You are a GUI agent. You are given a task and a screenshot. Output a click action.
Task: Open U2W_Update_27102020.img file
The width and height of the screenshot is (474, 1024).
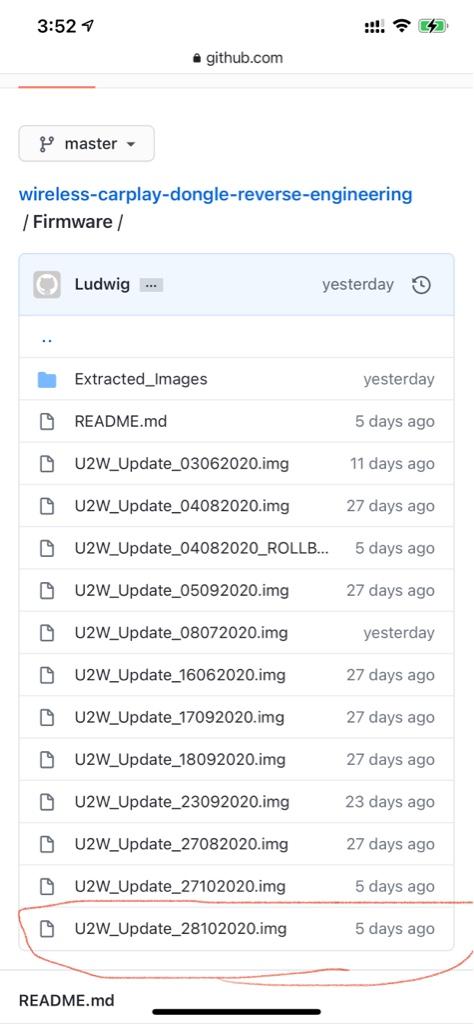[x=180, y=886]
